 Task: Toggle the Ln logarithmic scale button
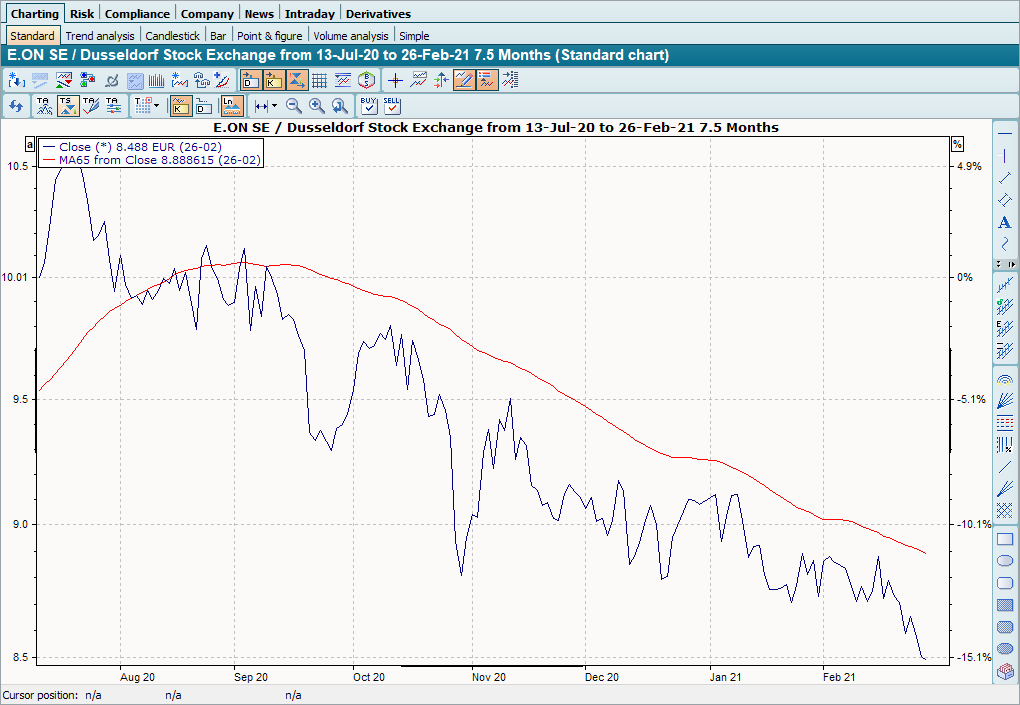tap(231, 105)
